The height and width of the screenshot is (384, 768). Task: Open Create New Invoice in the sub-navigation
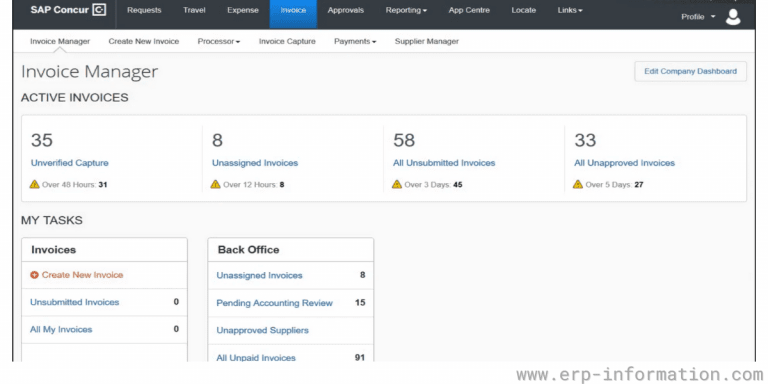(x=144, y=42)
